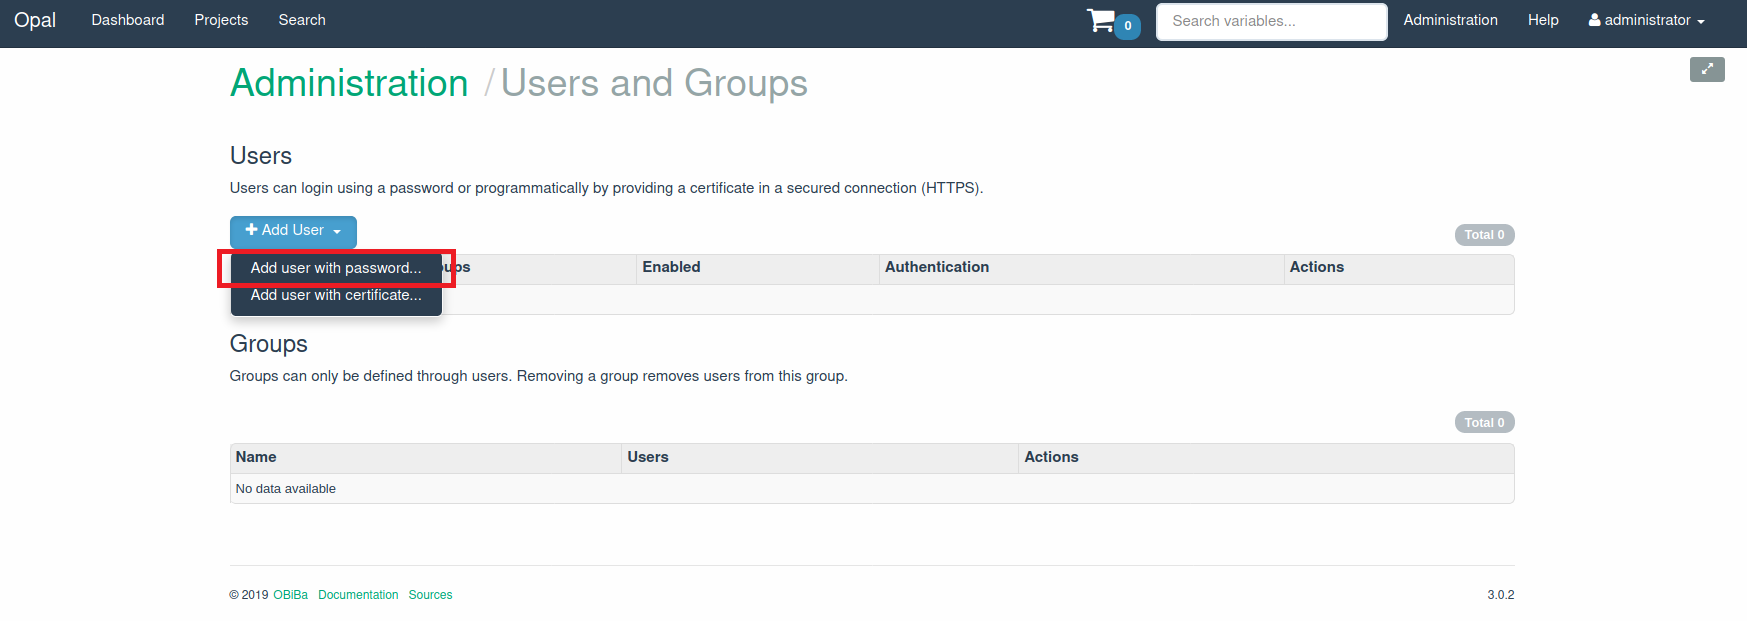Click the Search variables input field
Screen dimensions: 1747x621
pyautogui.click(x=1270, y=21)
